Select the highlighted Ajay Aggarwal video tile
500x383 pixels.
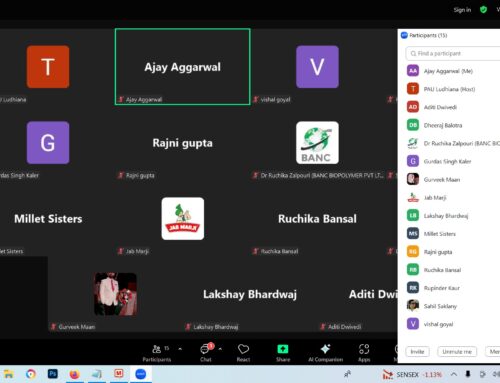(182, 67)
